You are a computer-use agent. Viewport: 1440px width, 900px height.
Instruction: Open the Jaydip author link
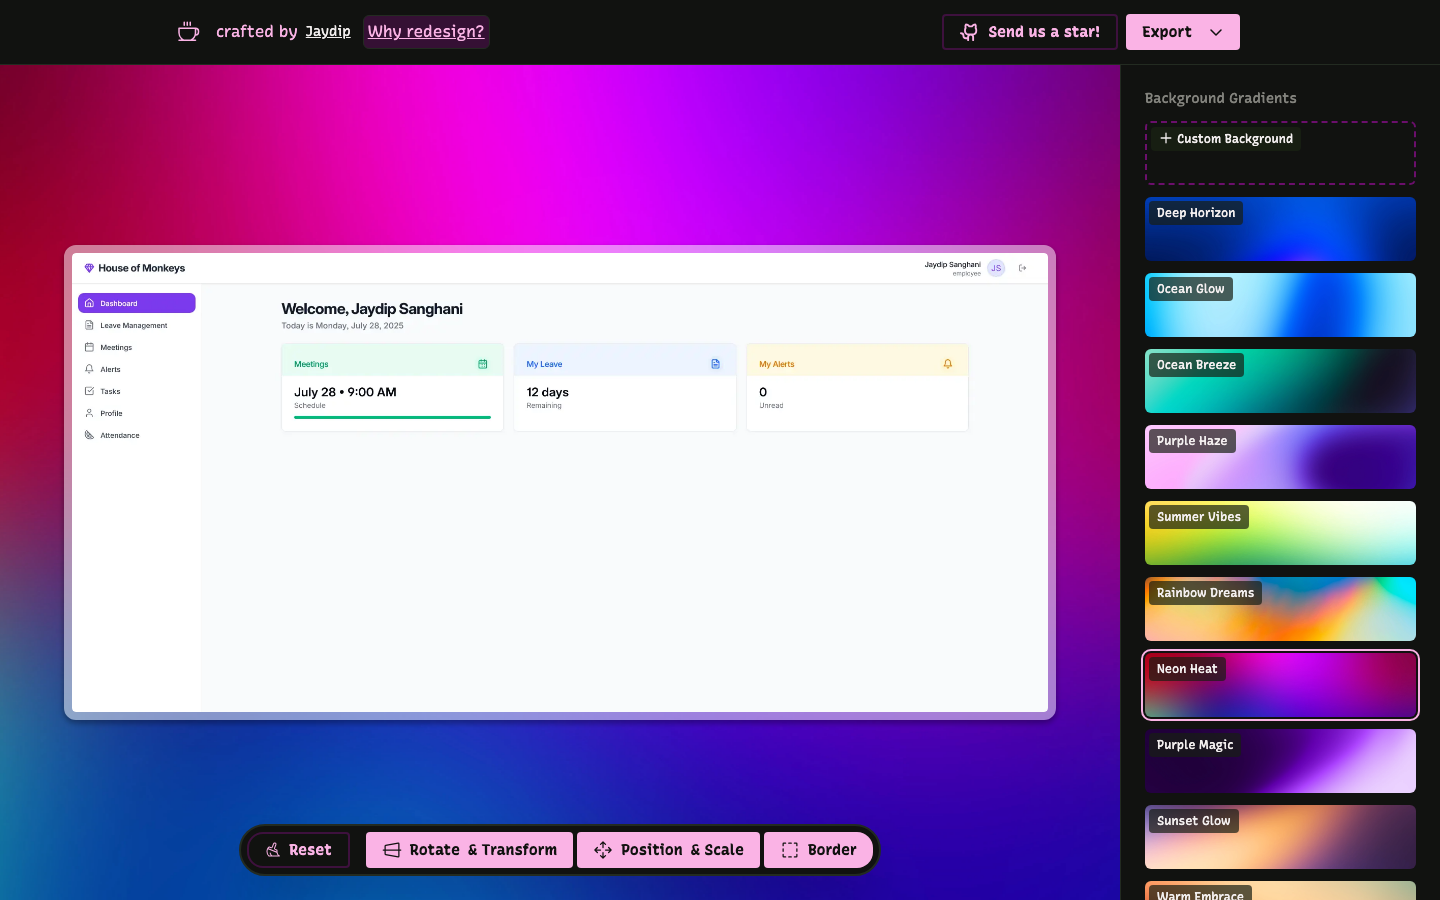pyautogui.click(x=328, y=32)
